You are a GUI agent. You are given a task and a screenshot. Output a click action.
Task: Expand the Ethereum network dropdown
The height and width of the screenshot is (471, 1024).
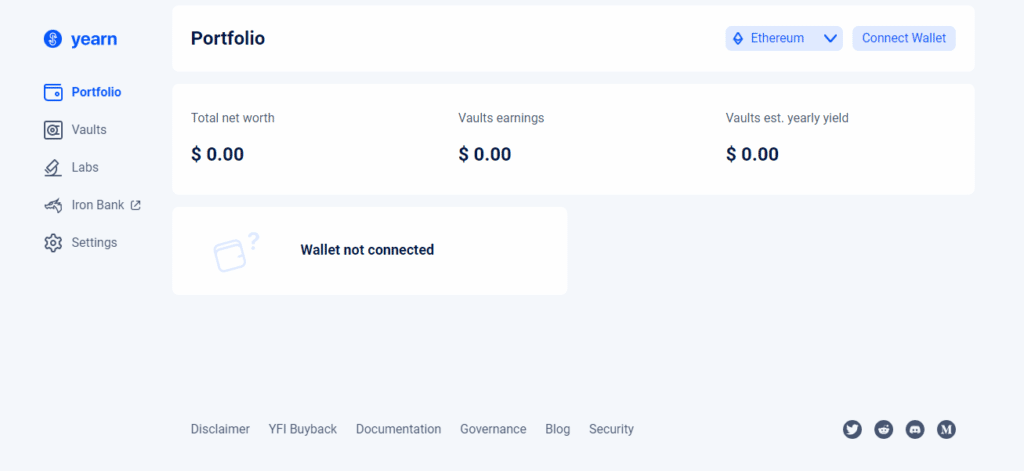click(x=777, y=38)
